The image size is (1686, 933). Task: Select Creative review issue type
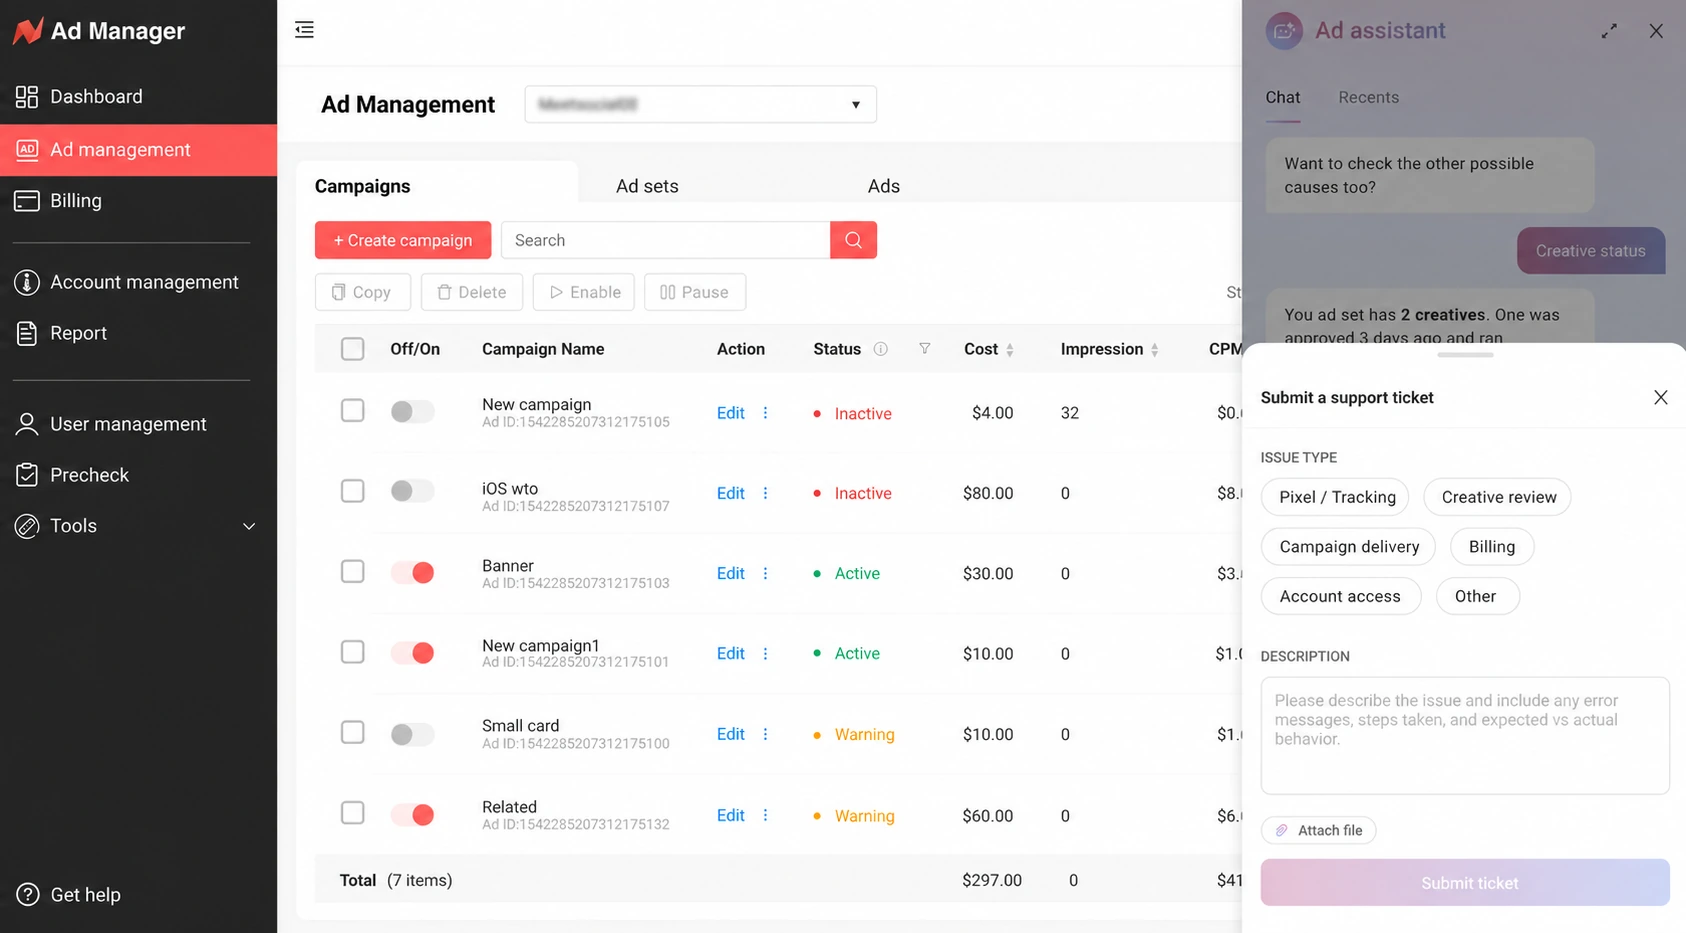(x=1498, y=497)
